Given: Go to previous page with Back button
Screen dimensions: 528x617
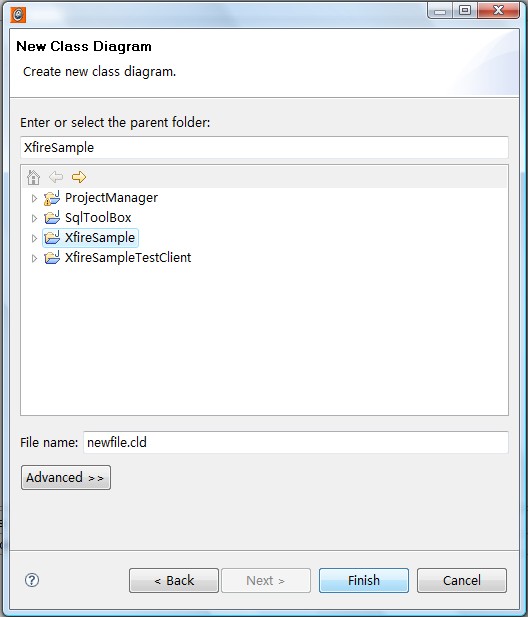Looking at the screenshot, I should click(174, 580).
